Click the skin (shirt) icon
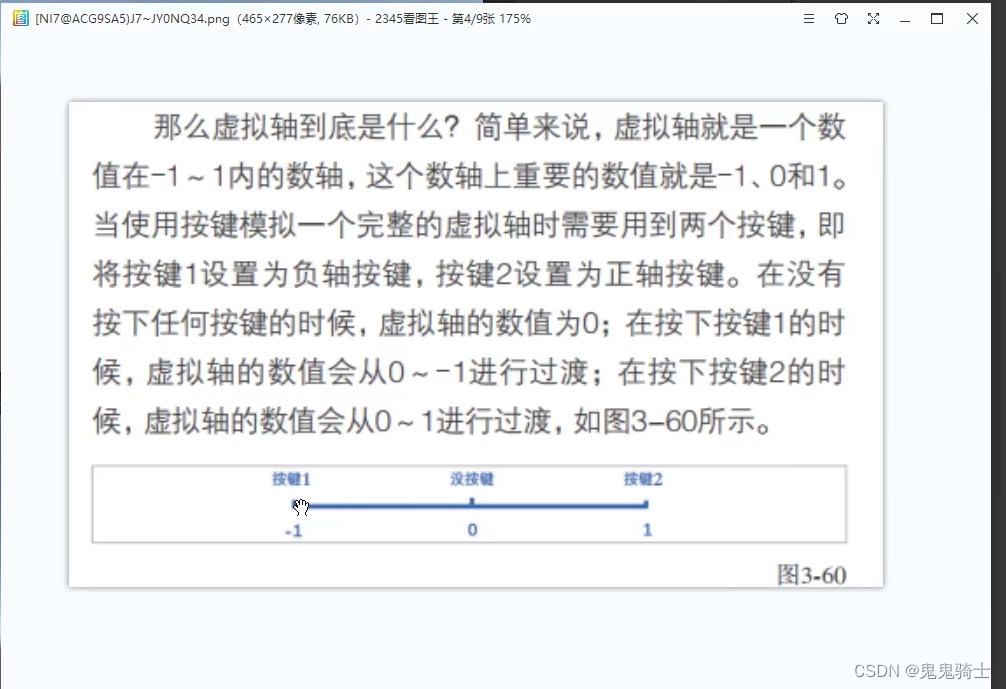 click(x=841, y=19)
